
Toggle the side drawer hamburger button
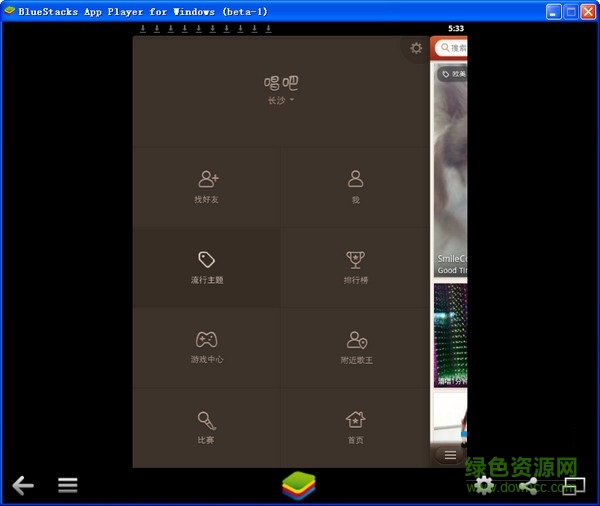450,455
